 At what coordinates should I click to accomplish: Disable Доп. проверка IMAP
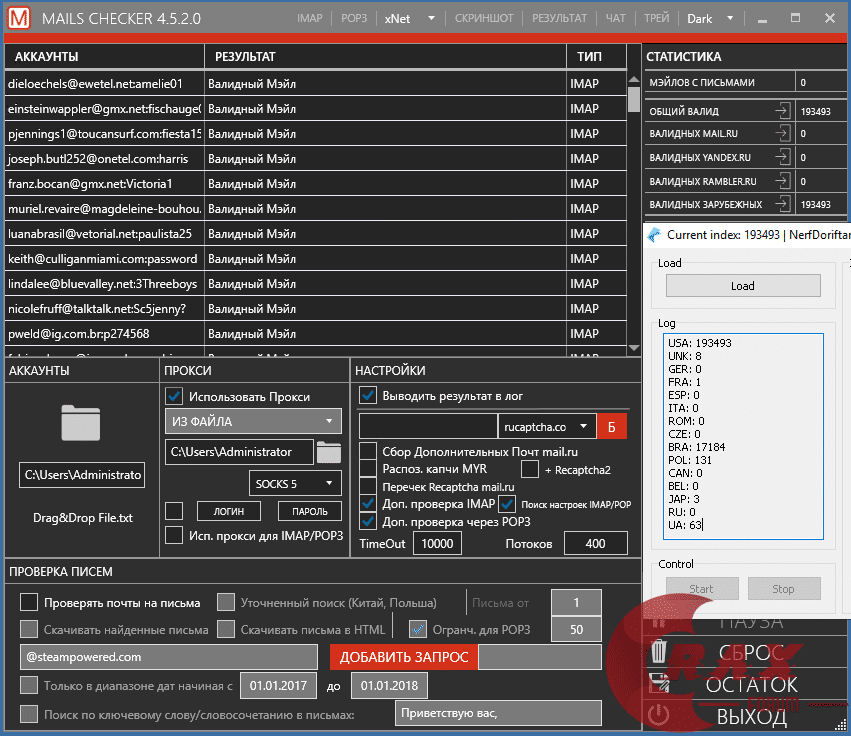pos(368,504)
